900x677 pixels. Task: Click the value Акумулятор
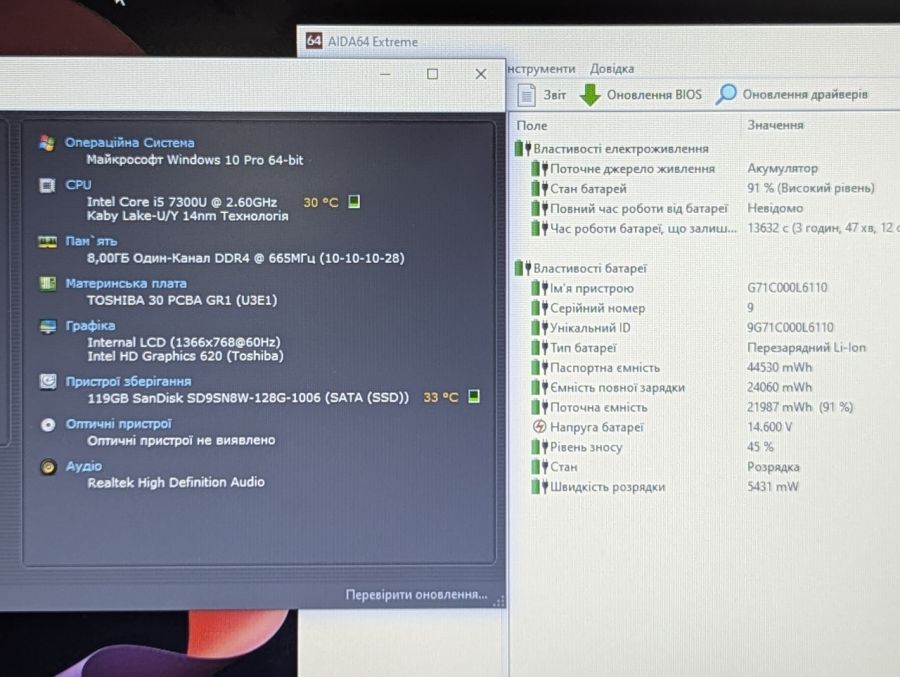click(782, 168)
